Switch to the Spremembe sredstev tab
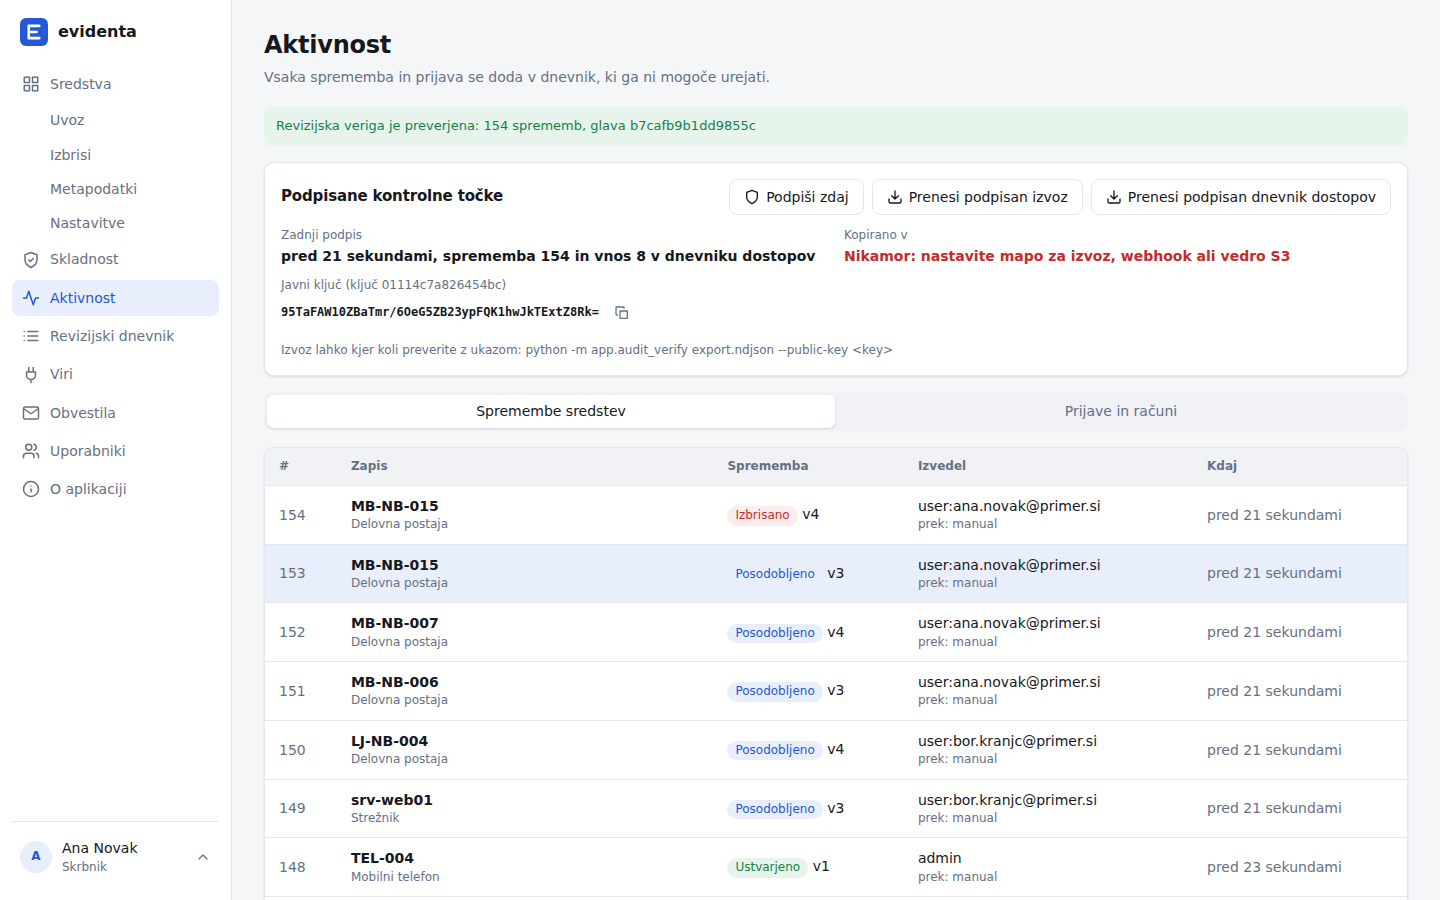Image resolution: width=1440 pixels, height=900 pixels. (551, 411)
